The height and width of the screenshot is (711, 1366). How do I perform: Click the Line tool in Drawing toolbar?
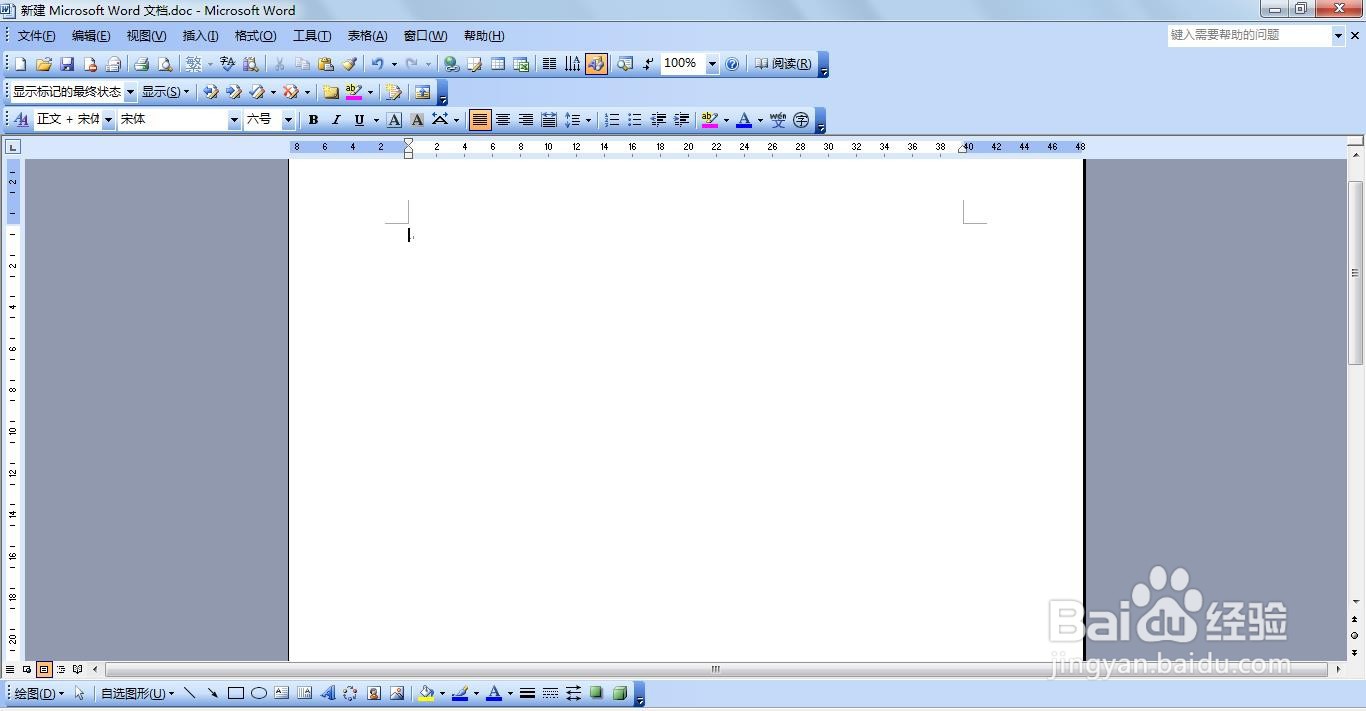190,693
